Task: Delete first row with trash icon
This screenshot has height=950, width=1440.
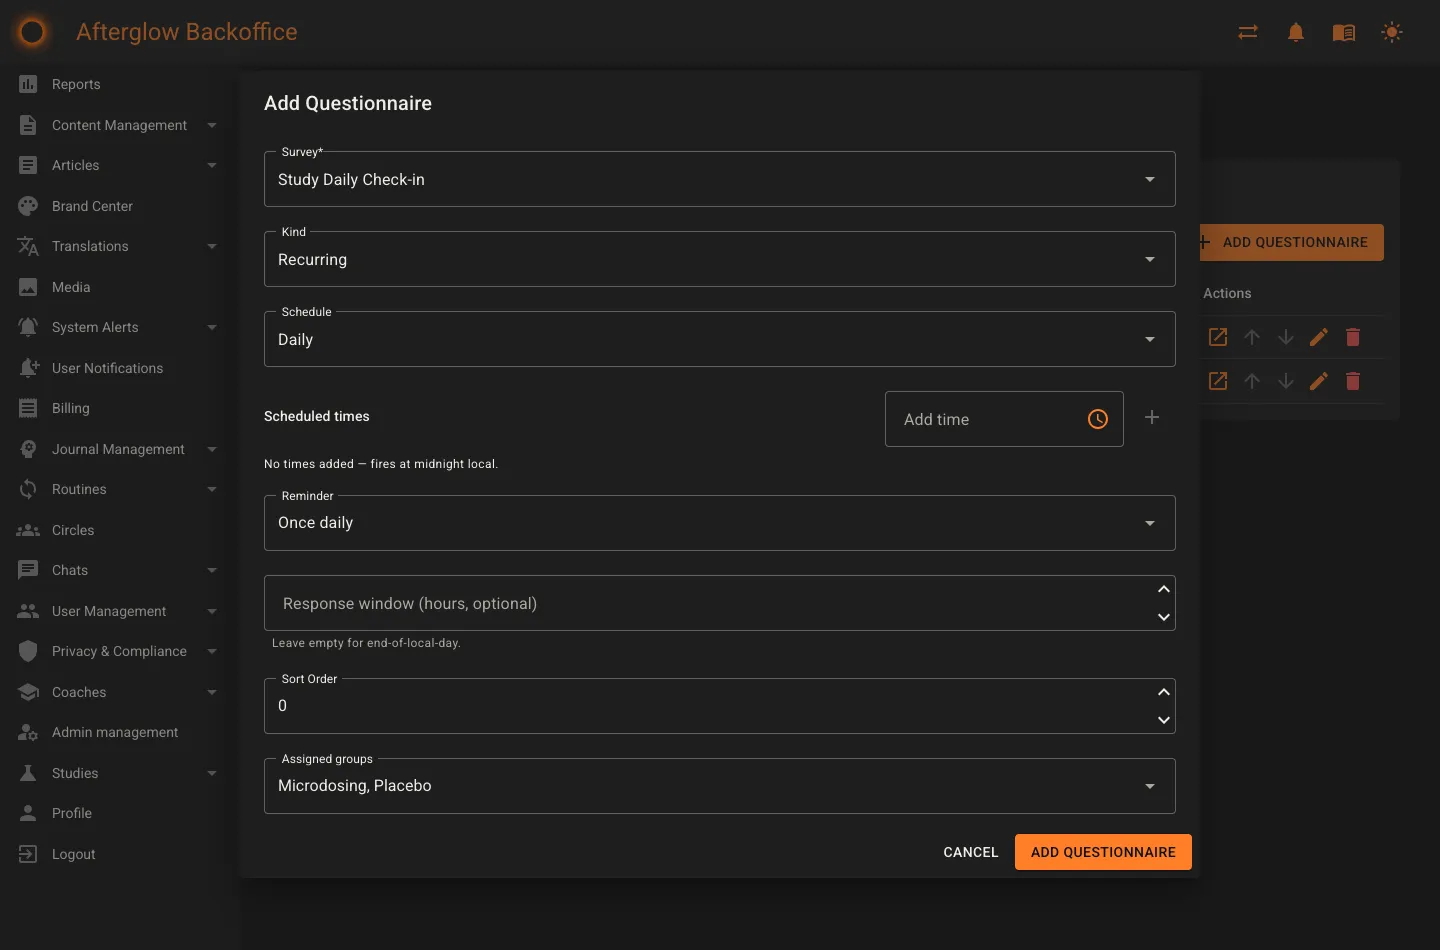Action: [1353, 337]
